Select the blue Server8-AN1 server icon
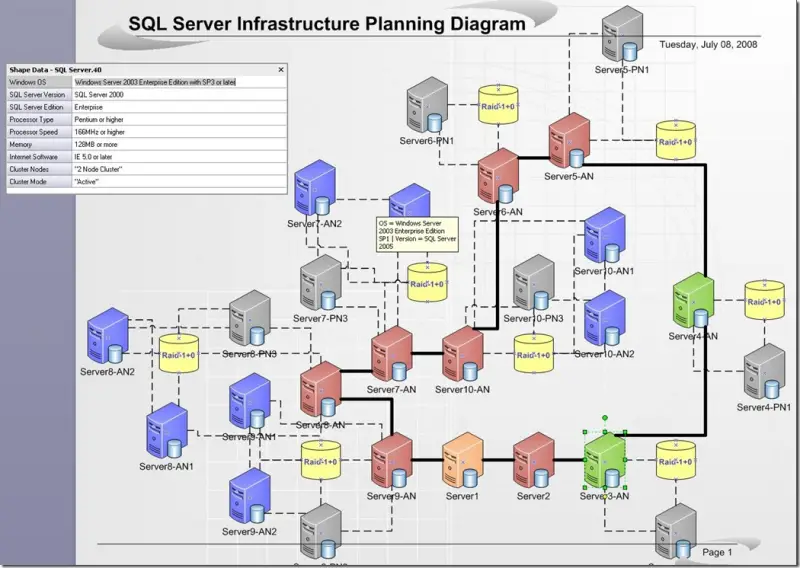800x568 pixels. click(x=167, y=431)
